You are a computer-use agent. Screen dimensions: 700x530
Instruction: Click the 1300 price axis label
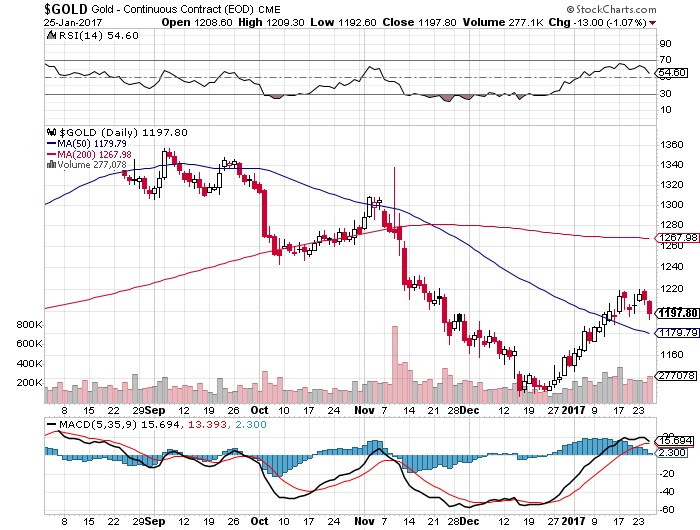click(671, 205)
